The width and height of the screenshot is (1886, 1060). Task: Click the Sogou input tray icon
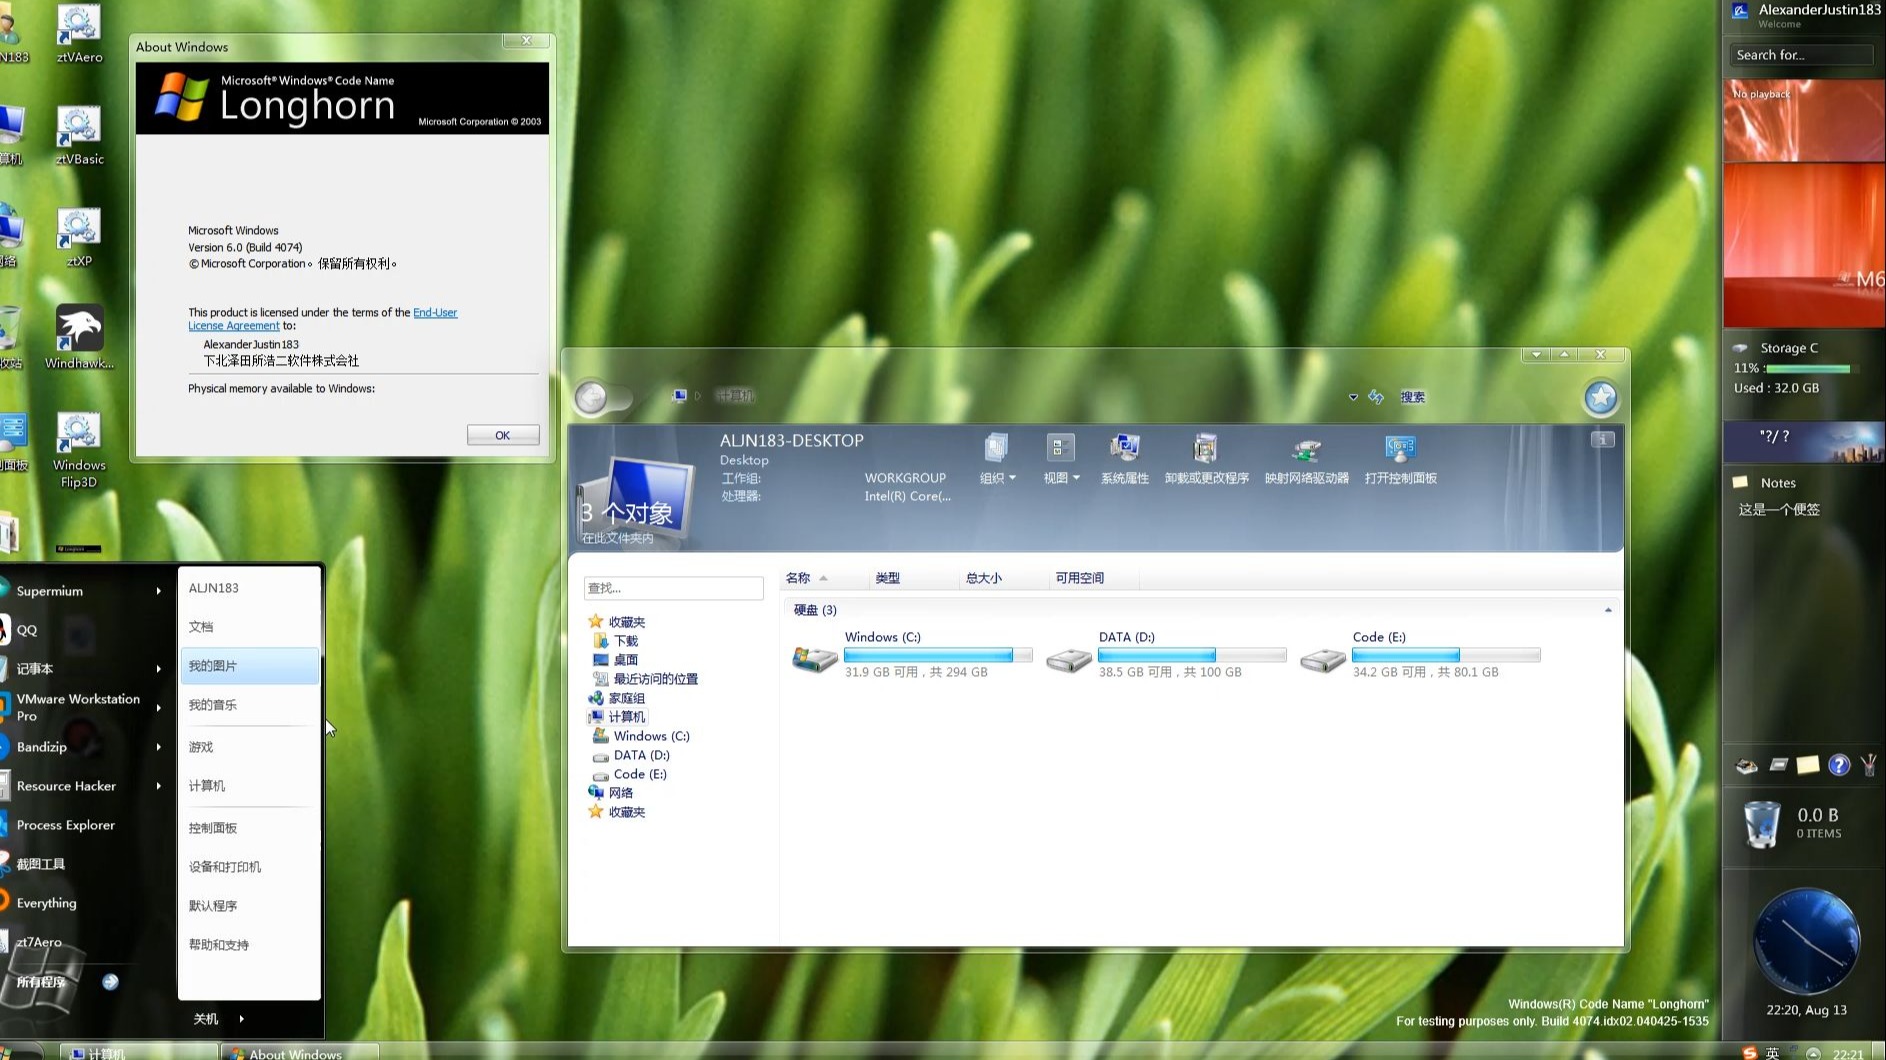[x=1750, y=1052]
